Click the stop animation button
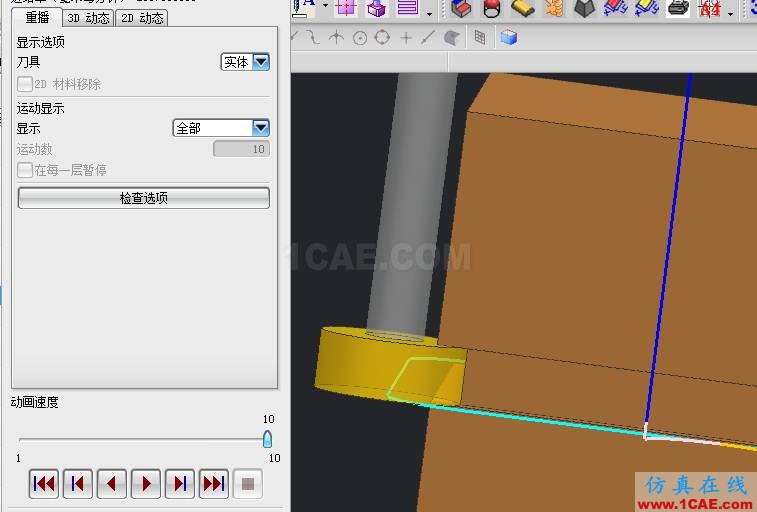757x512 pixels. [248, 484]
